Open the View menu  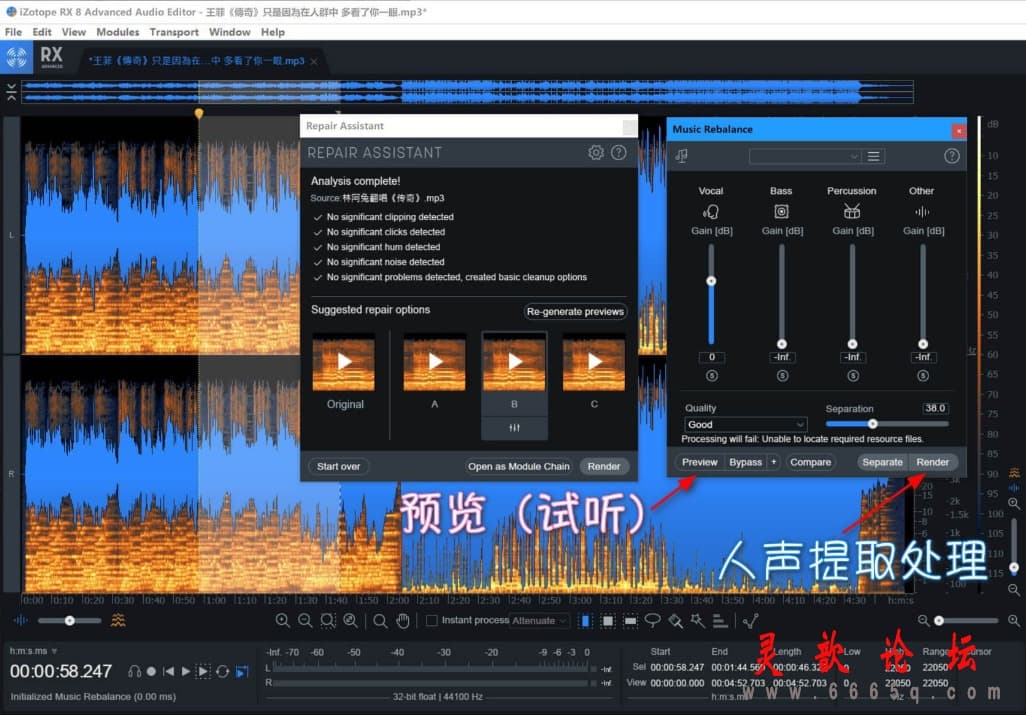point(73,32)
